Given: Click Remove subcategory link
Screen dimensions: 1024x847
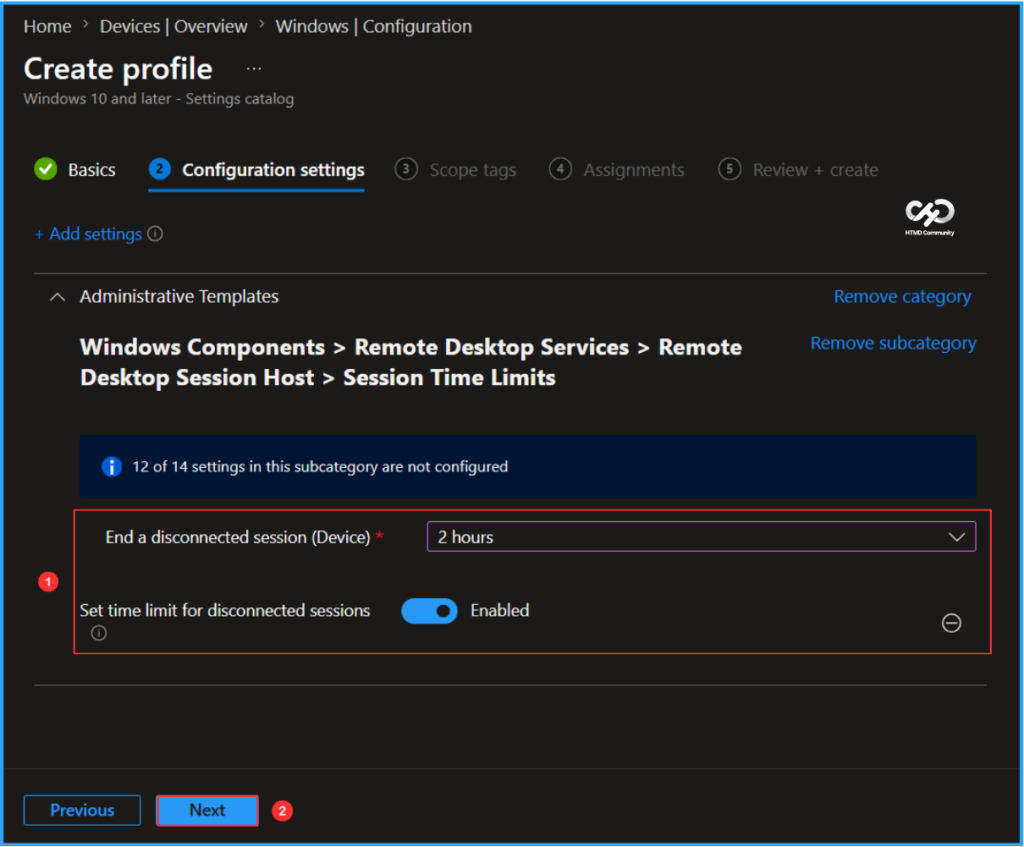Looking at the screenshot, I should pyautogui.click(x=893, y=343).
